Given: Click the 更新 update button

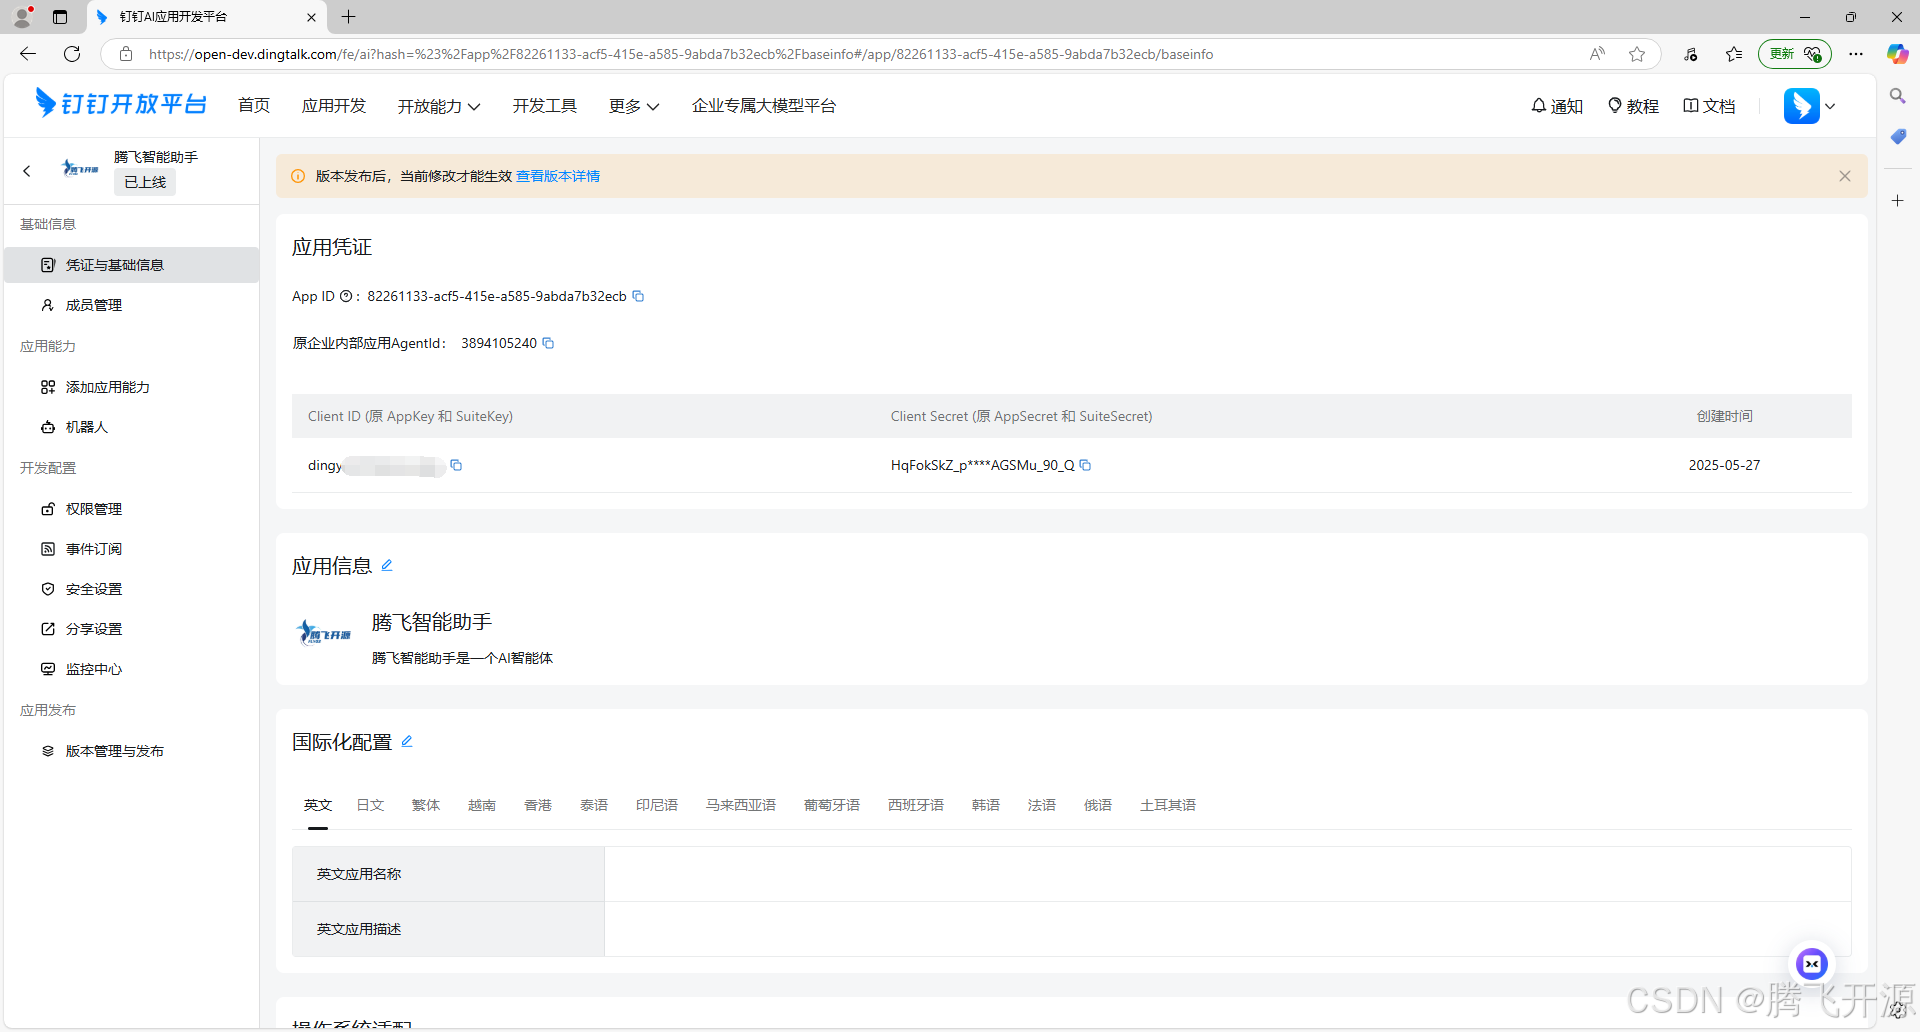Looking at the screenshot, I should point(1794,54).
